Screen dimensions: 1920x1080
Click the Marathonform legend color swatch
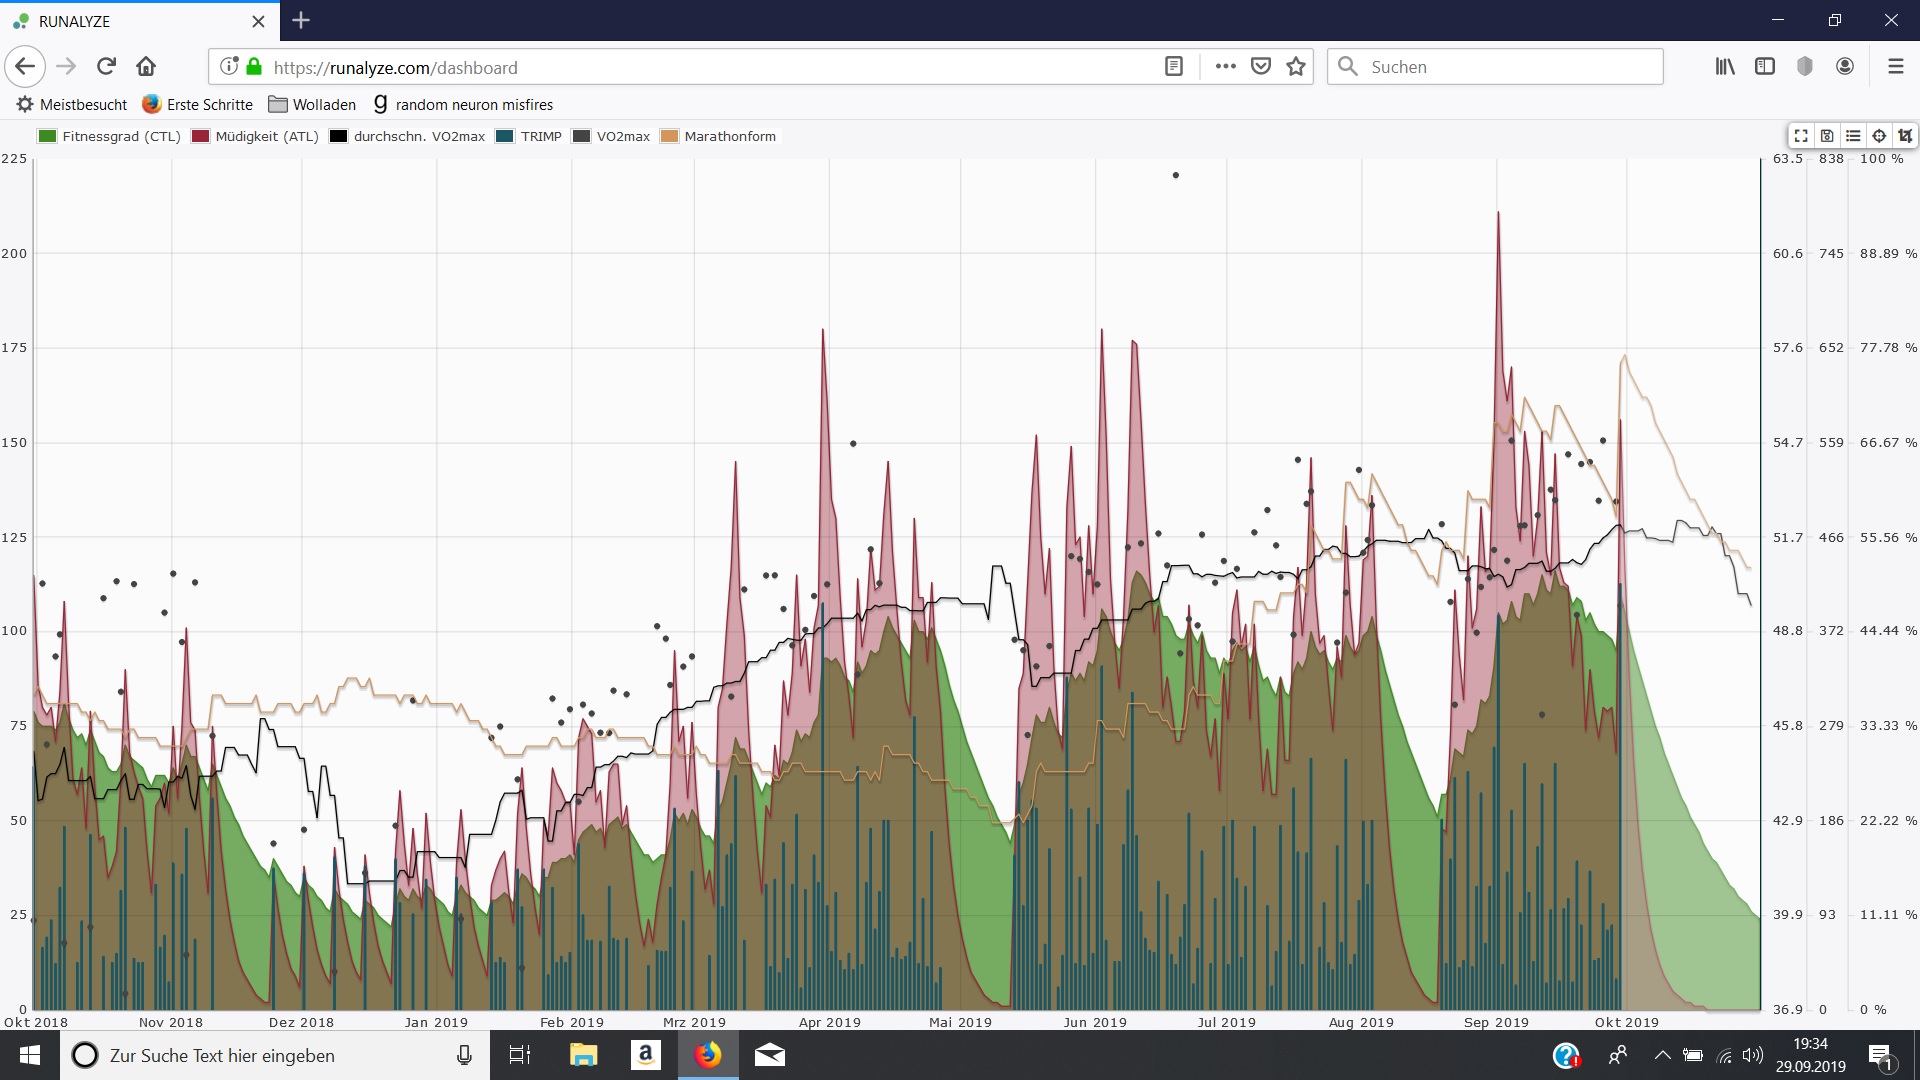point(669,137)
